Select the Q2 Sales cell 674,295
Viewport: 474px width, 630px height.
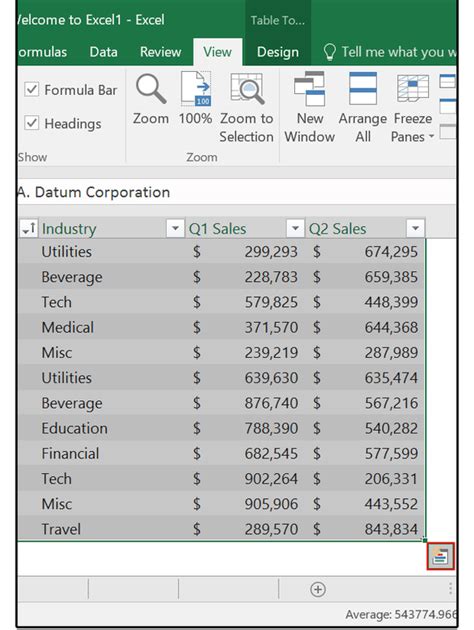(x=366, y=252)
